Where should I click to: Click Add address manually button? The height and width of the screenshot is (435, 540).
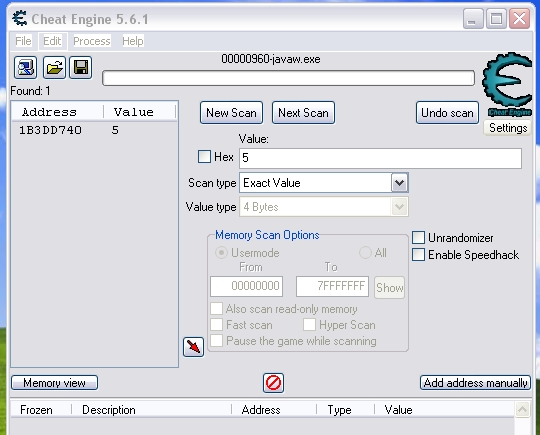click(x=475, y=383)
